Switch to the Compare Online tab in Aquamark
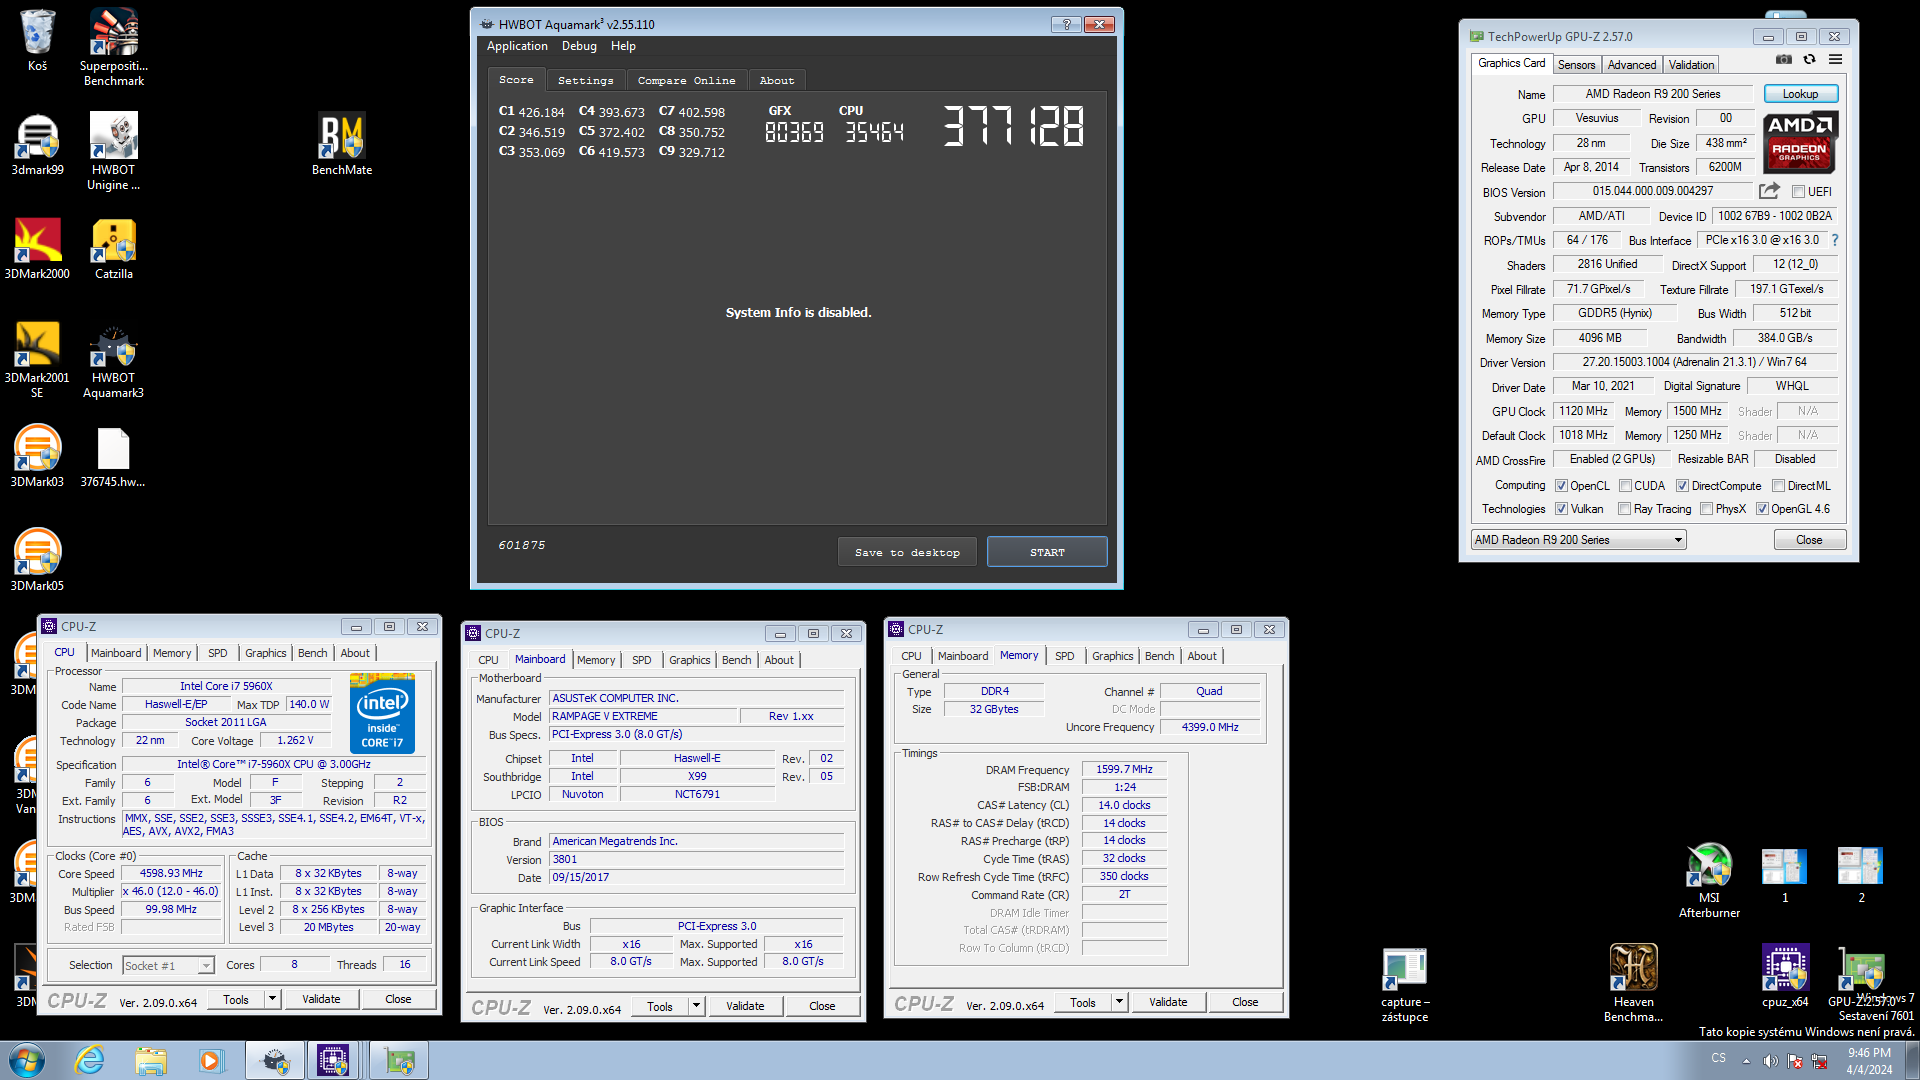 point(686,80)
